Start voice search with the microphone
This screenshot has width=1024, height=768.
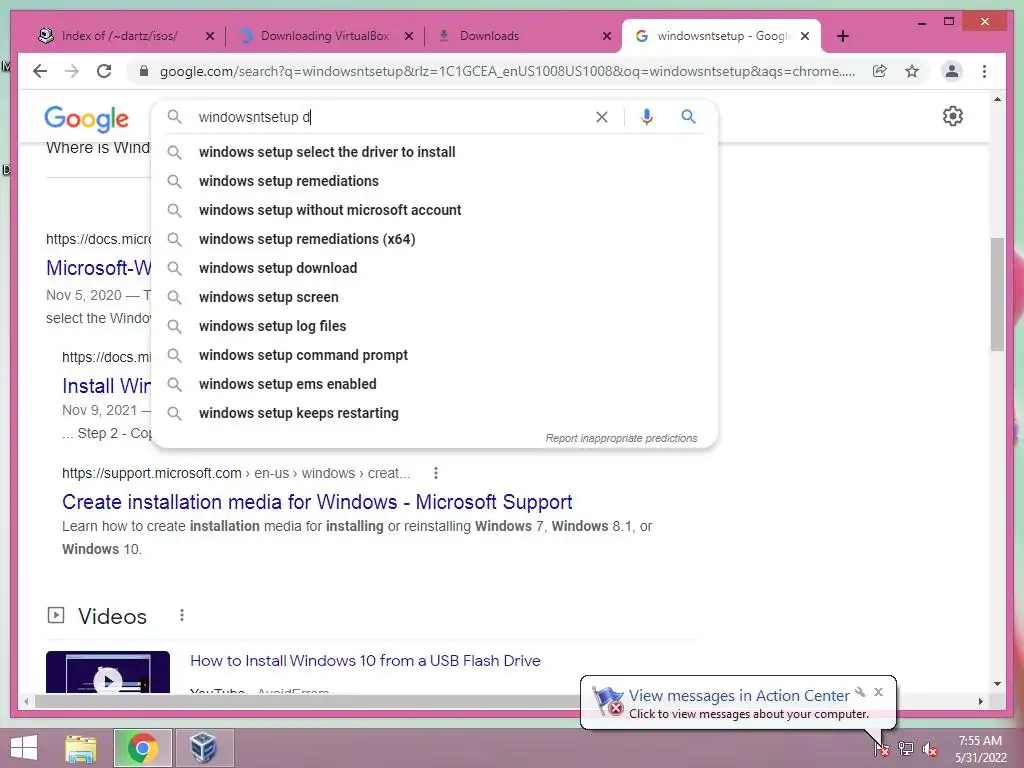tap(647, 117)
